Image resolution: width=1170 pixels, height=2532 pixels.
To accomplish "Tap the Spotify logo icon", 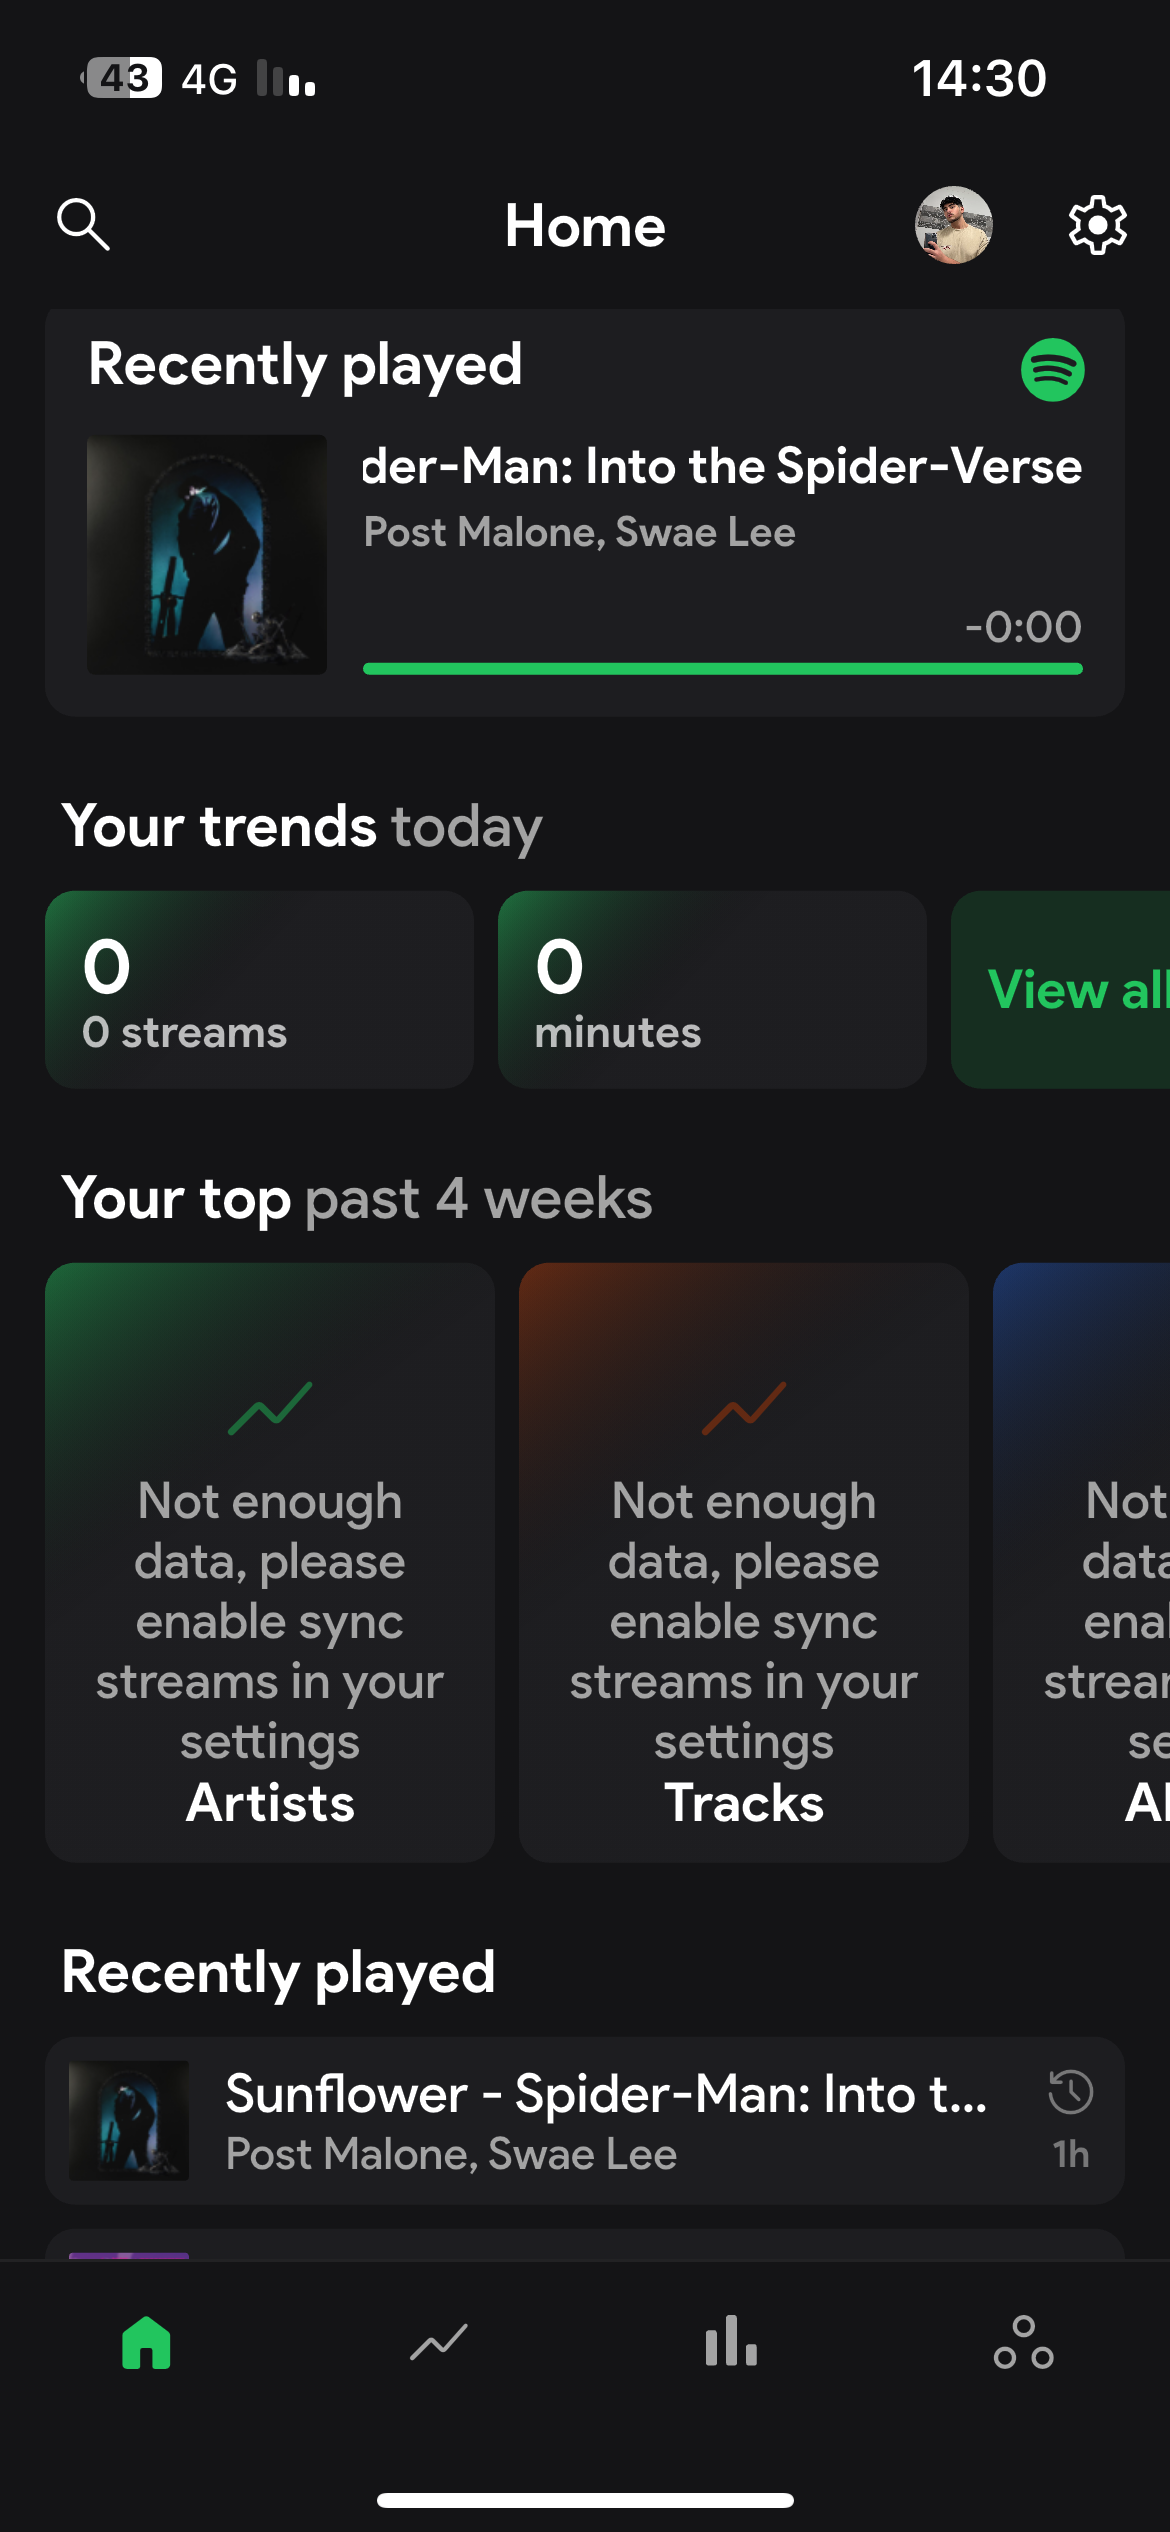I will [1052, 370].
